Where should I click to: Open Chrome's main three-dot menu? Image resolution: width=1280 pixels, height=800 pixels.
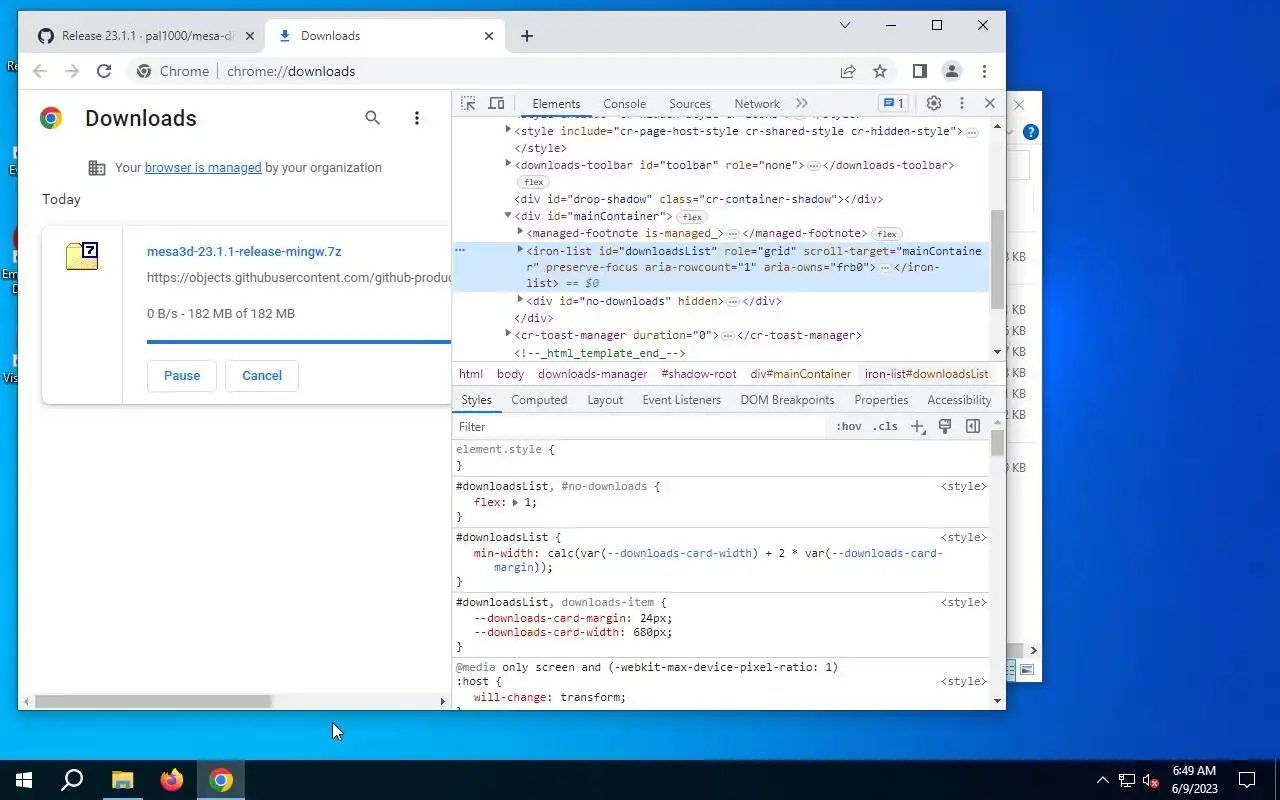(985, 71)
